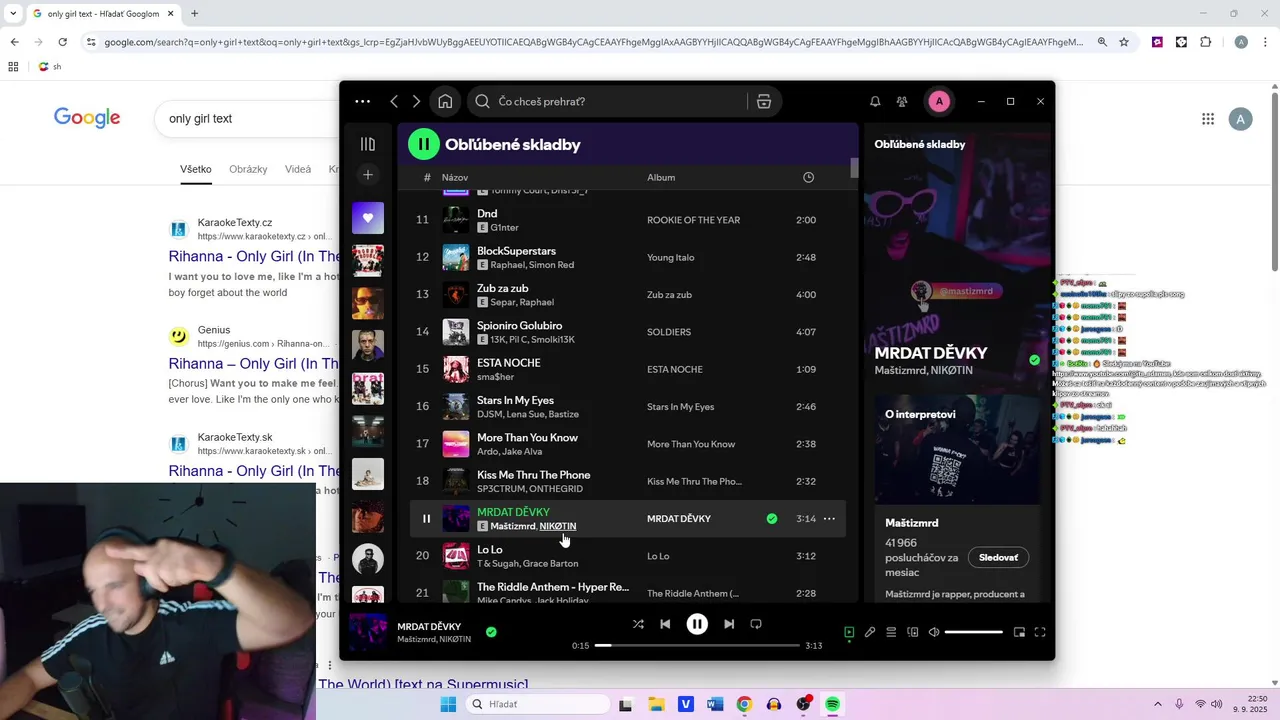Use the Spotify track list scrollbar

(854, 168)
